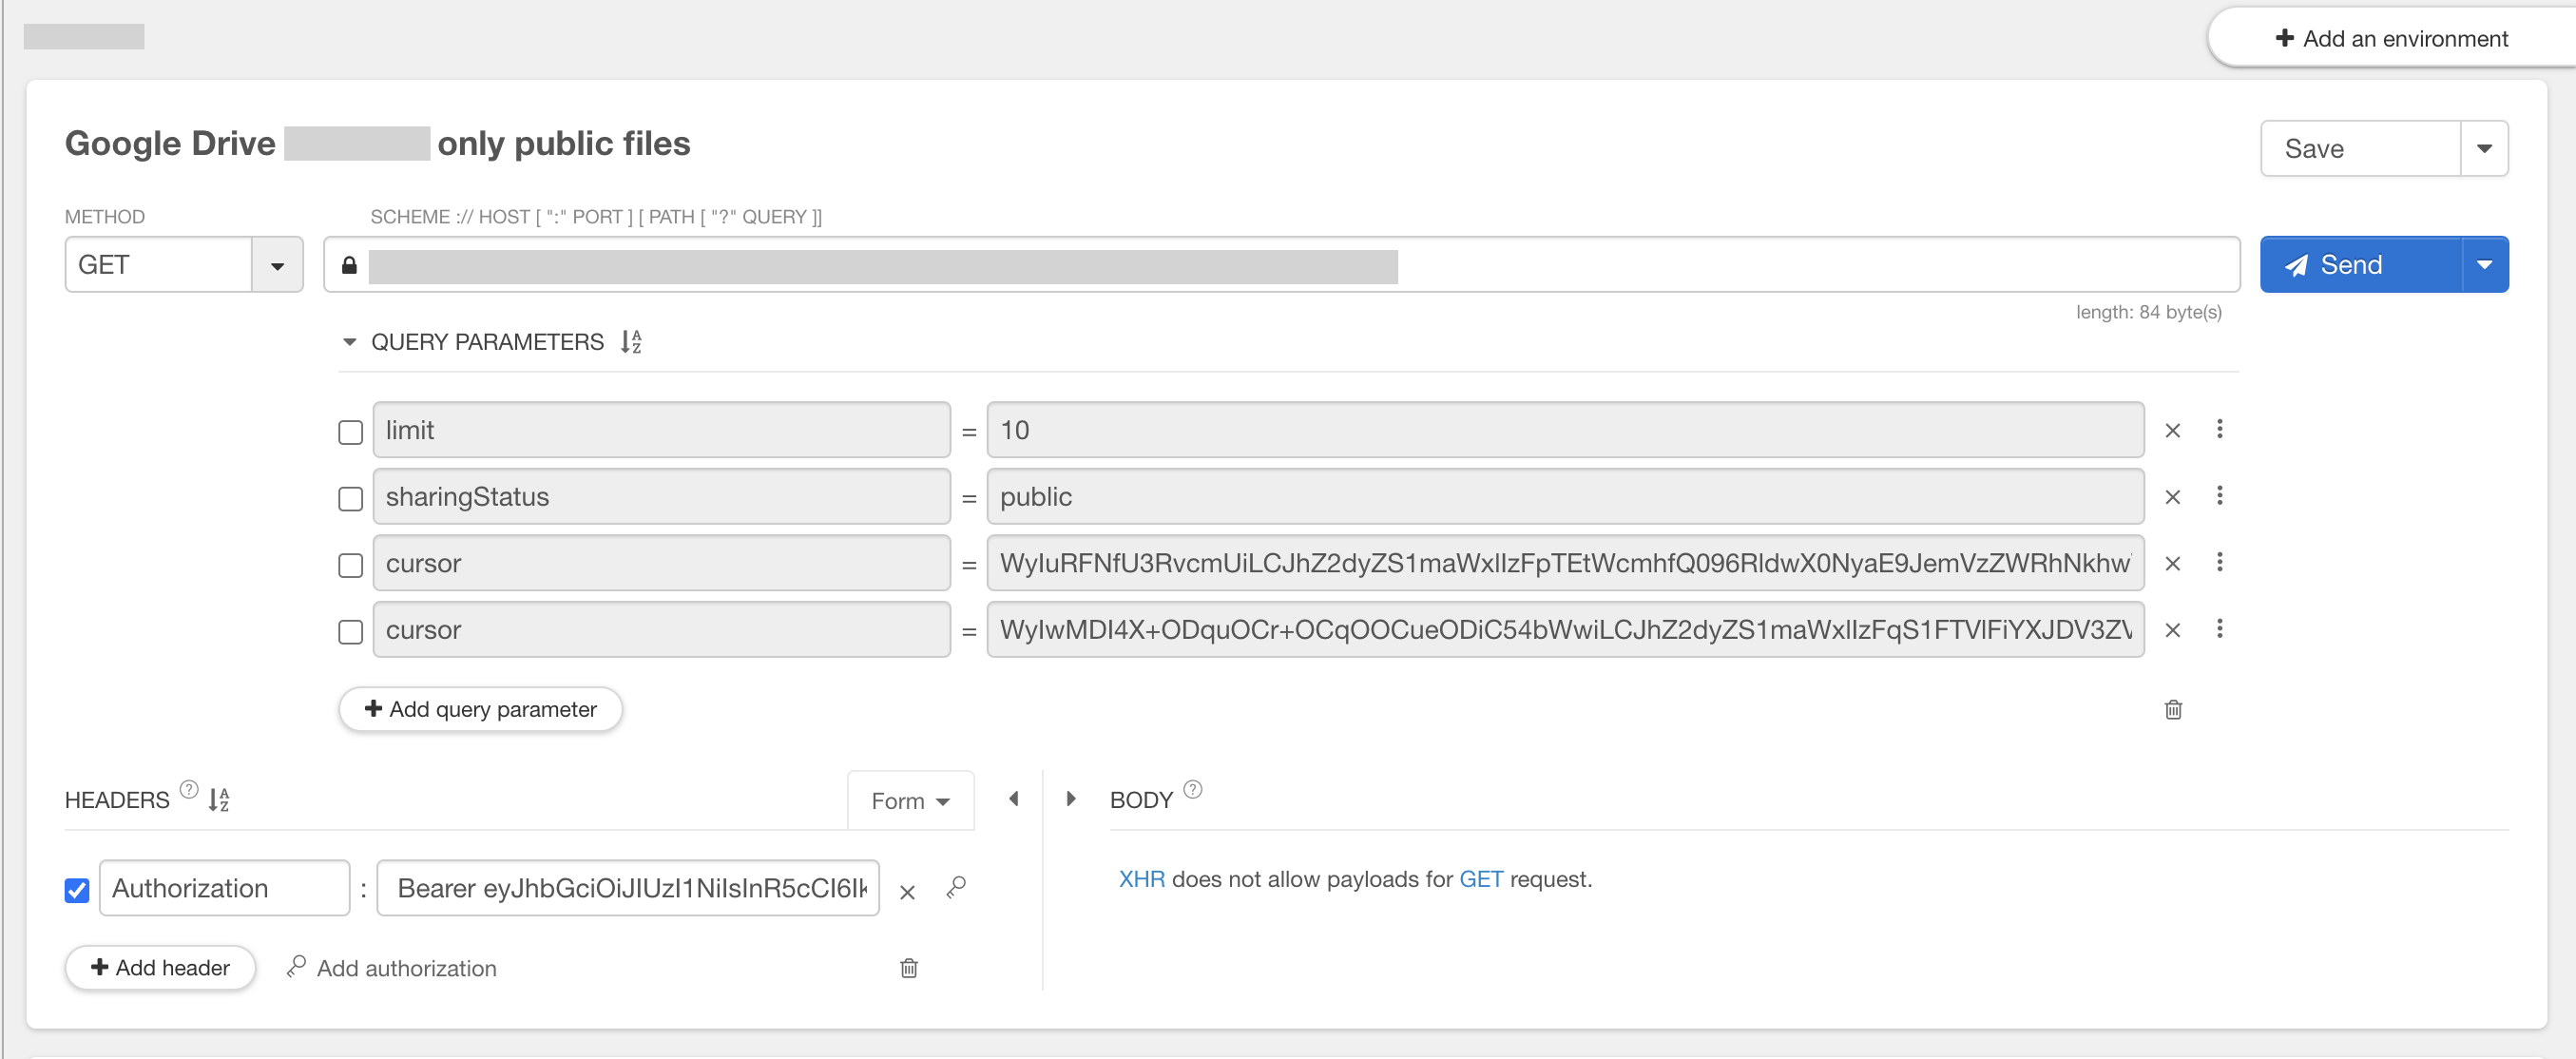Click the key icon beside Authorization header
The image size is (2576, 1059).
tap(956, 887)
